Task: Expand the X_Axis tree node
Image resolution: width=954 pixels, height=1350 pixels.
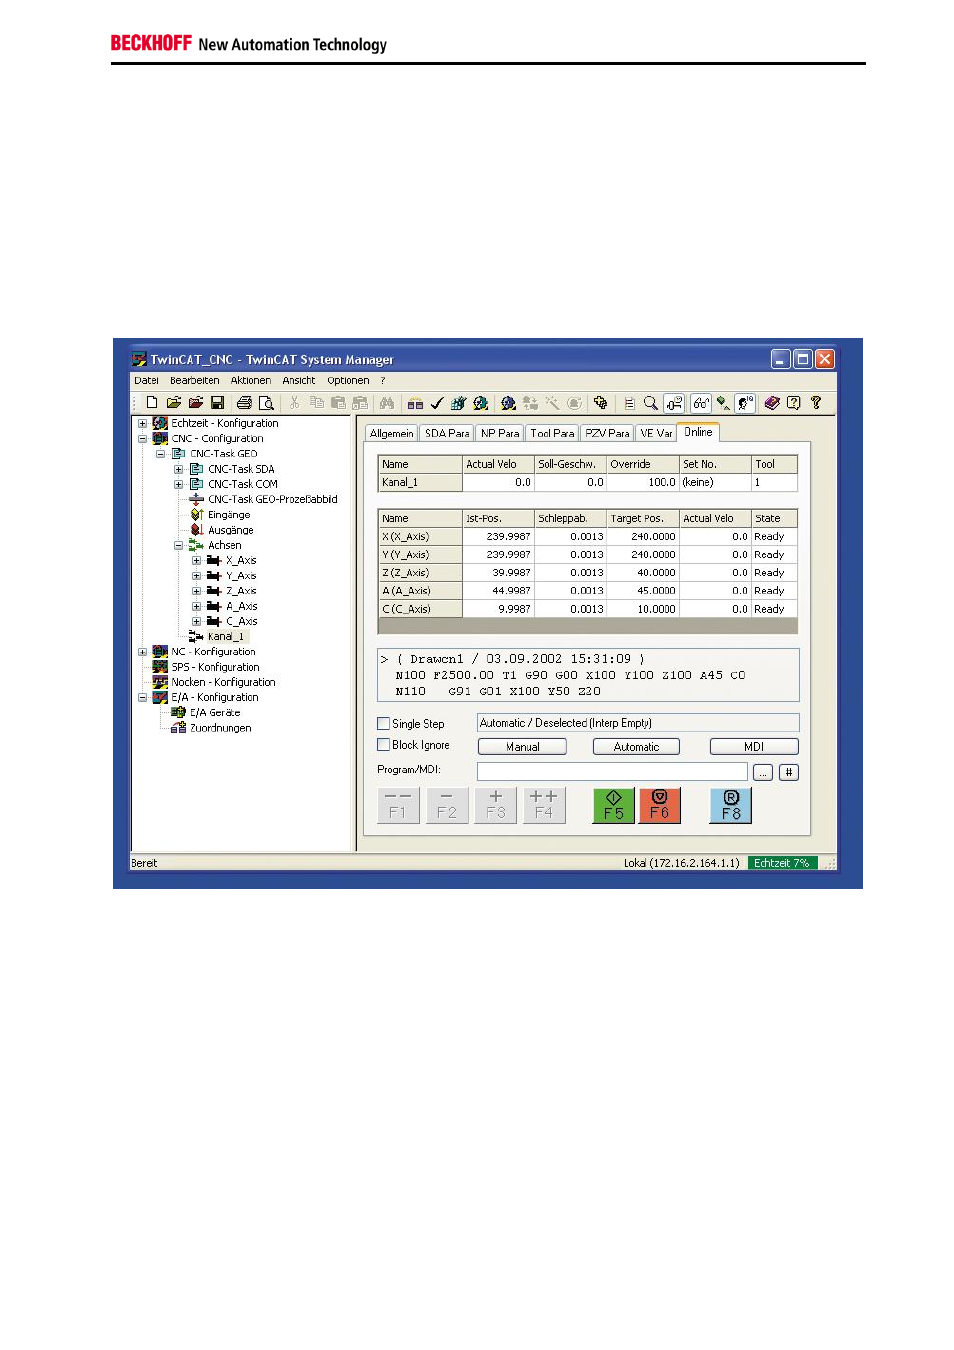Action: coord(197,561)
